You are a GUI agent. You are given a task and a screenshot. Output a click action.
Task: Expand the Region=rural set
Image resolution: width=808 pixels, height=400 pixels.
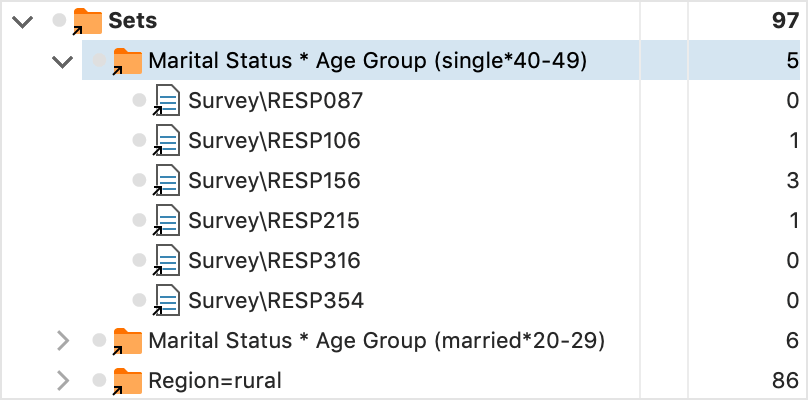tap(63, 381)
